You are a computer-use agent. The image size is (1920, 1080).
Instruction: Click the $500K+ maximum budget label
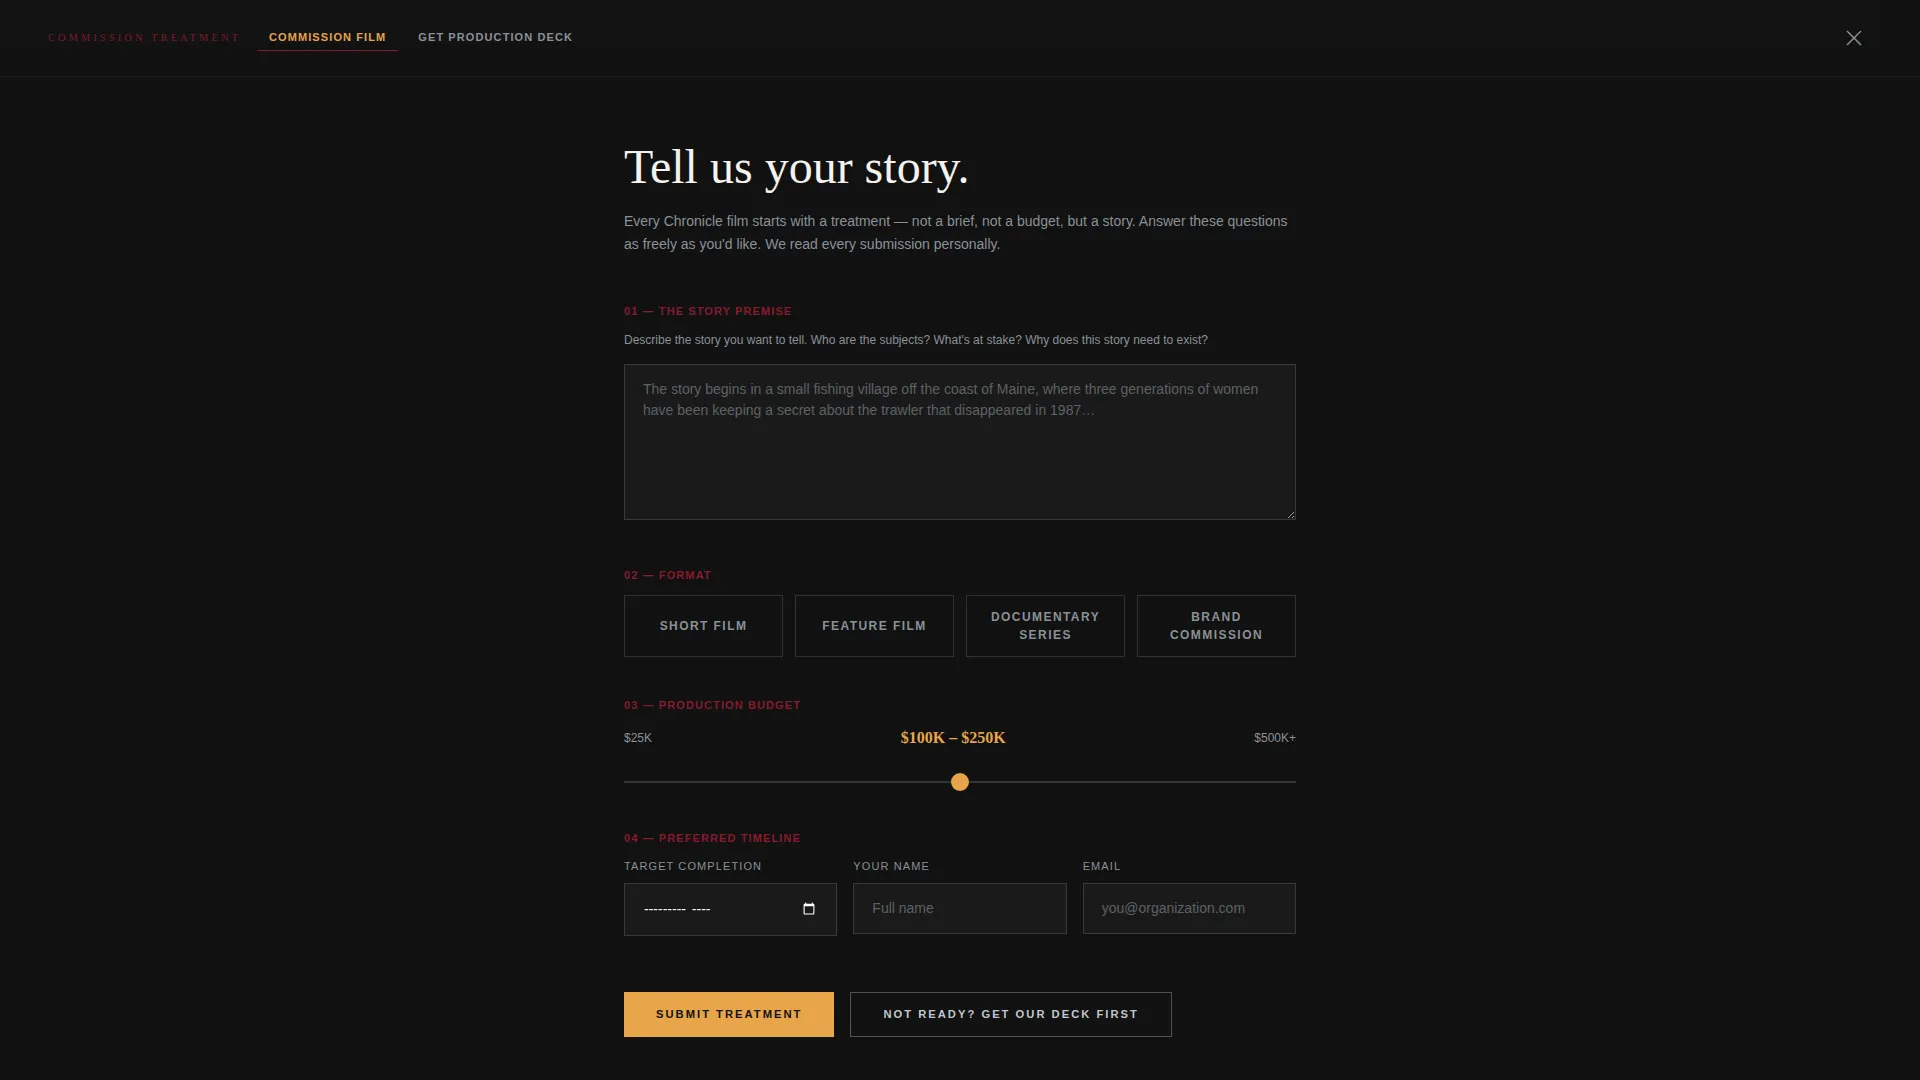tap(1275, 738)
